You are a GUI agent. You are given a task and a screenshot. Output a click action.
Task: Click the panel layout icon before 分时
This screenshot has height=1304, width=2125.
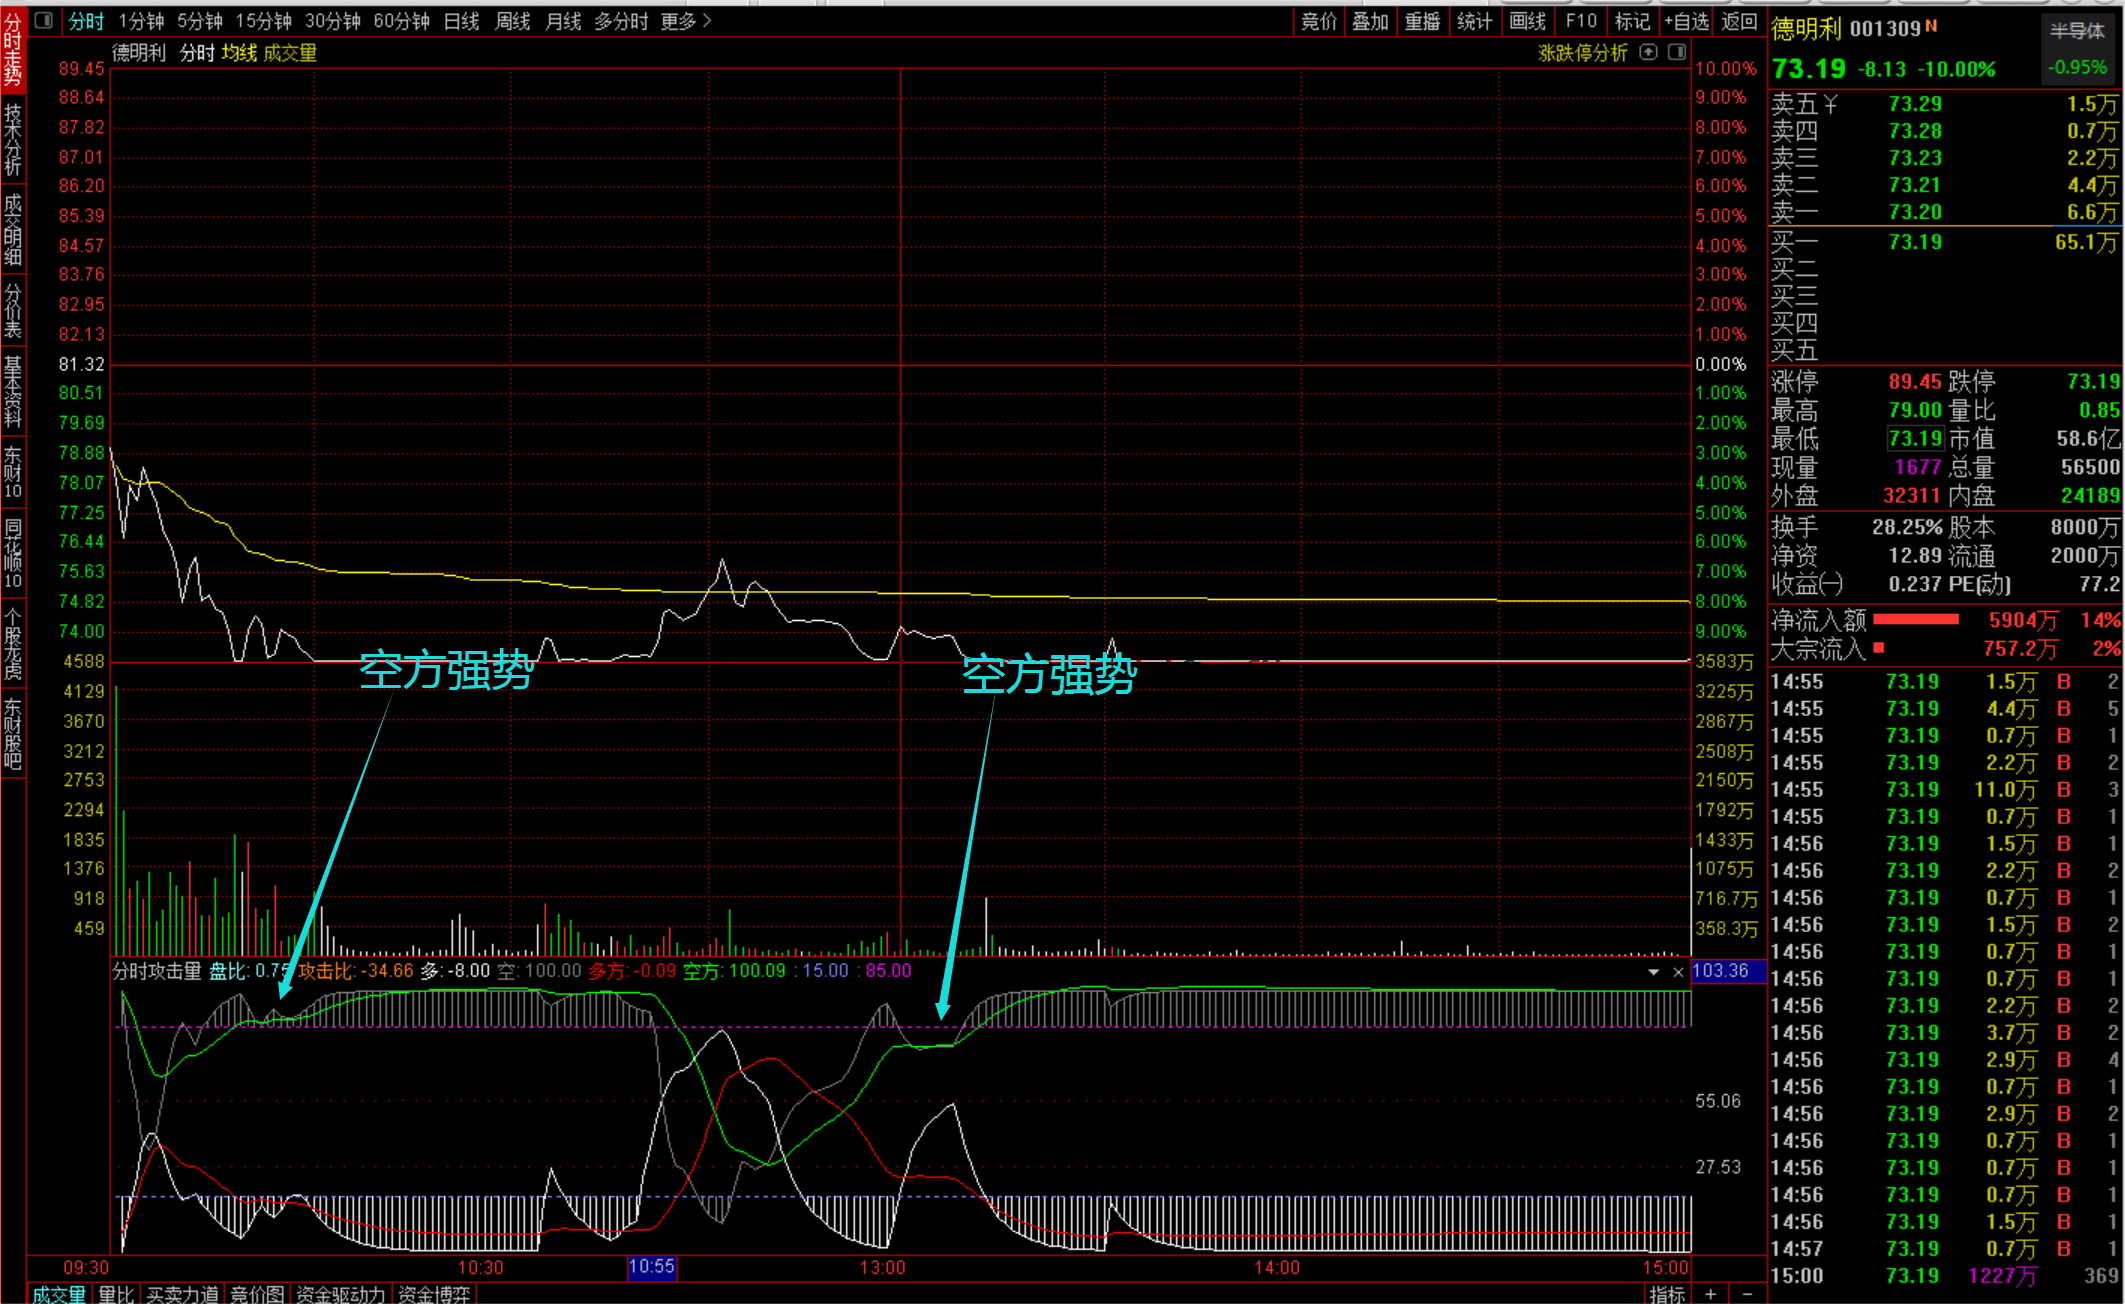tap(43, 20)
